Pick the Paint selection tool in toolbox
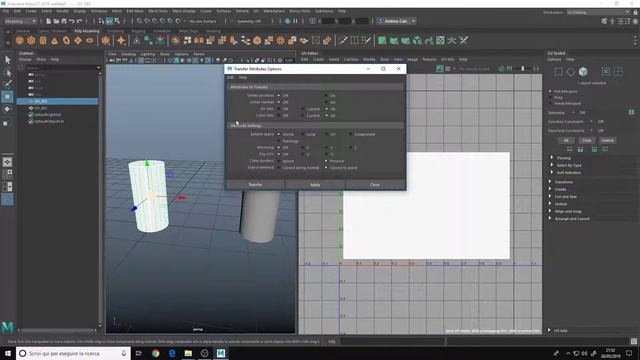Screen dimensions: 640x360 tap(7, 84)
